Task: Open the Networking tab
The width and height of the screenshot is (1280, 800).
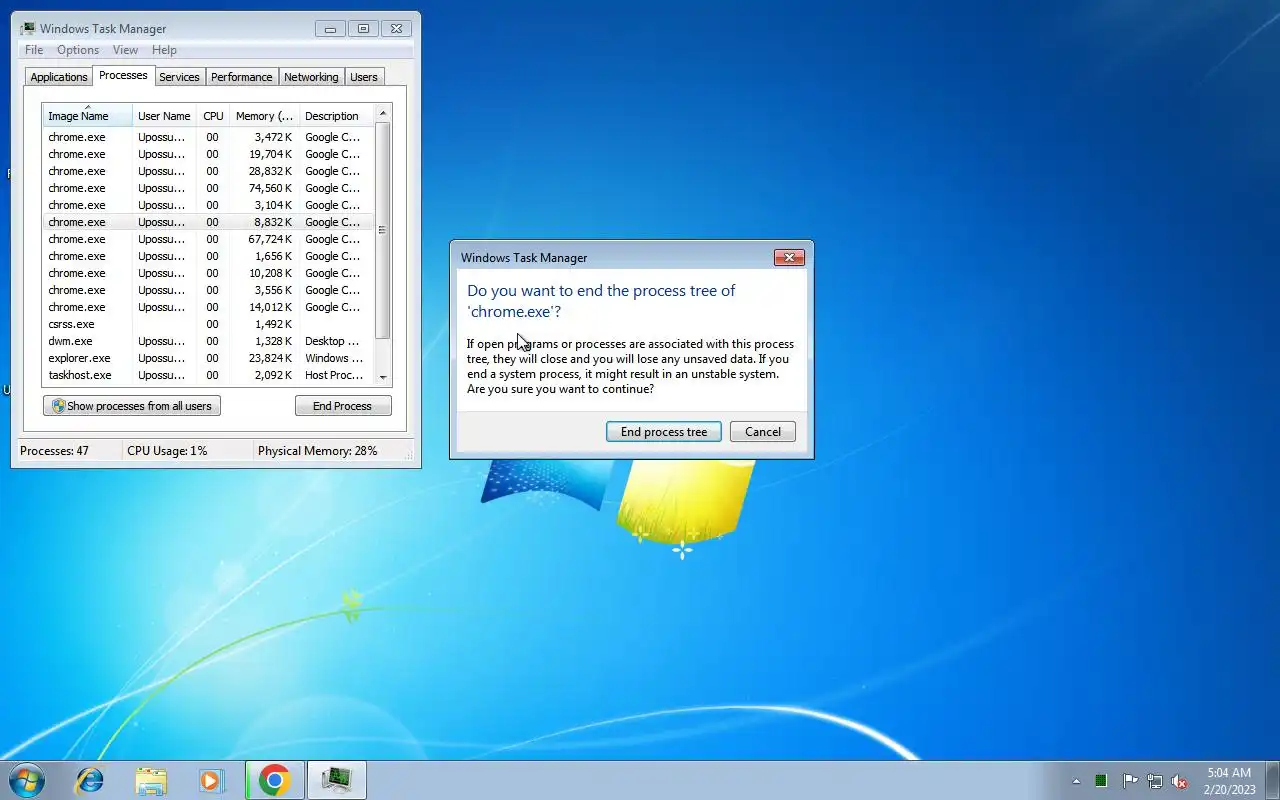Action: point(311,77)
